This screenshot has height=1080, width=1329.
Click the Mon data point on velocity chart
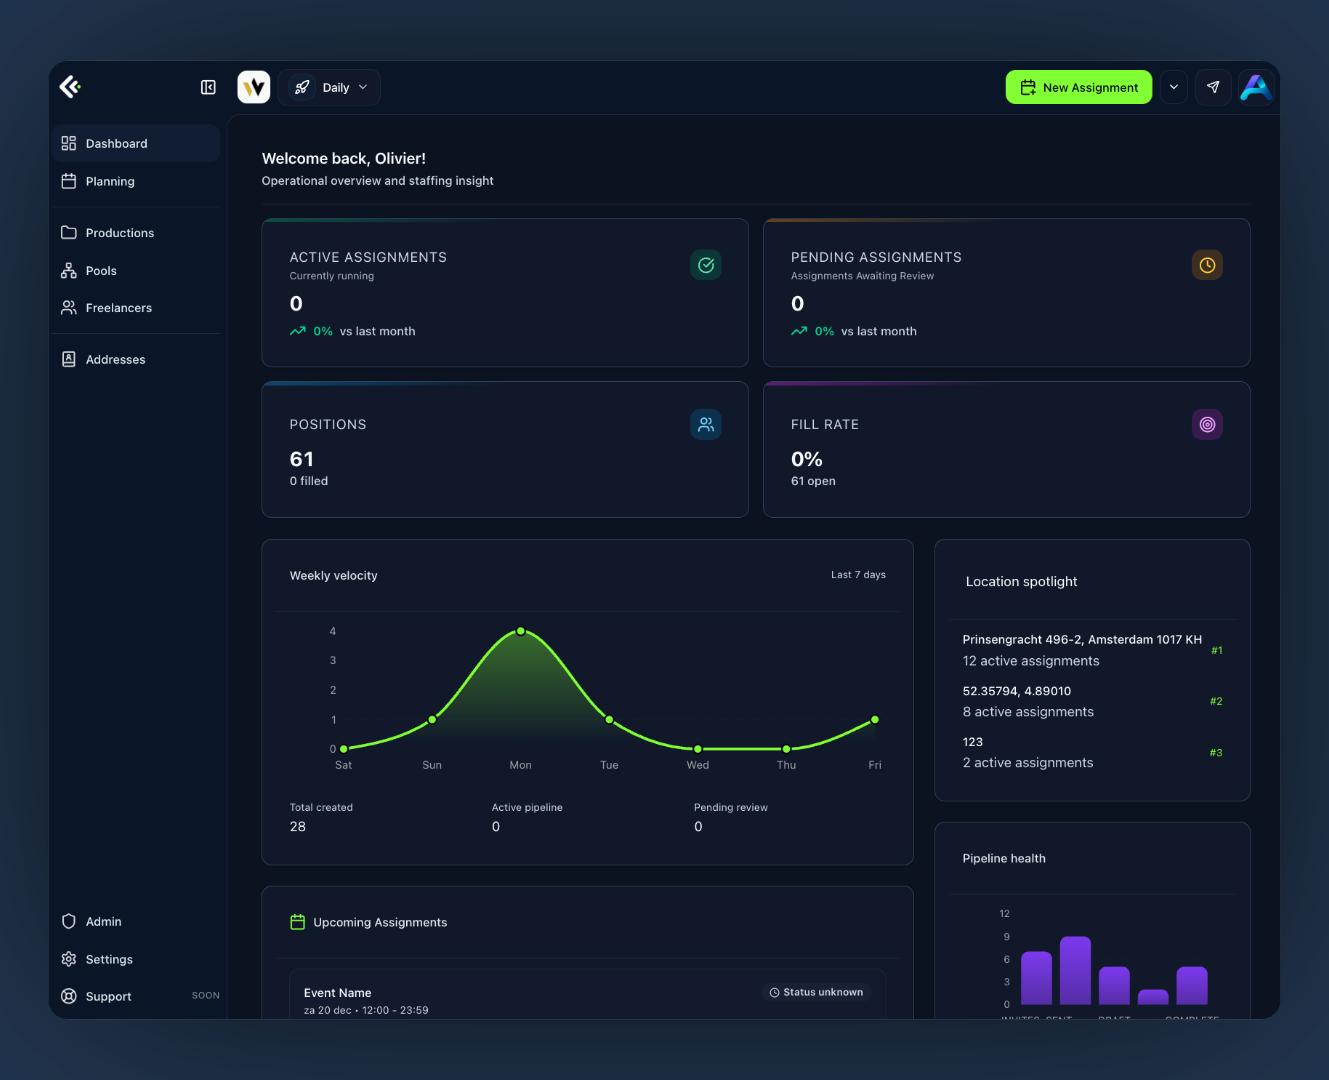tap(521, 632)
